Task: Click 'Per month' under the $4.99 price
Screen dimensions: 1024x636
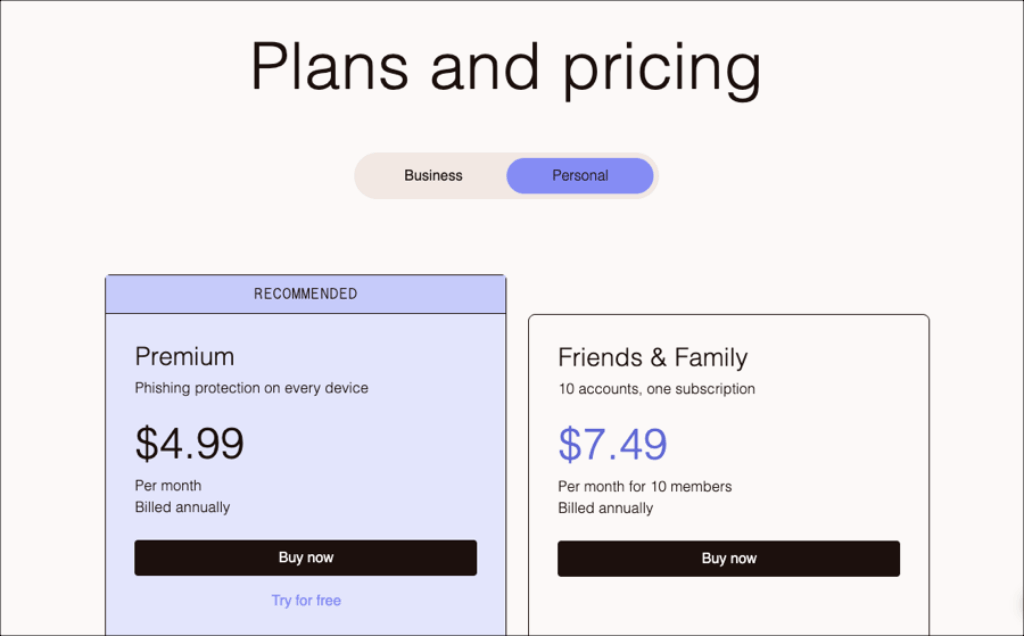Action: (168, 485)
